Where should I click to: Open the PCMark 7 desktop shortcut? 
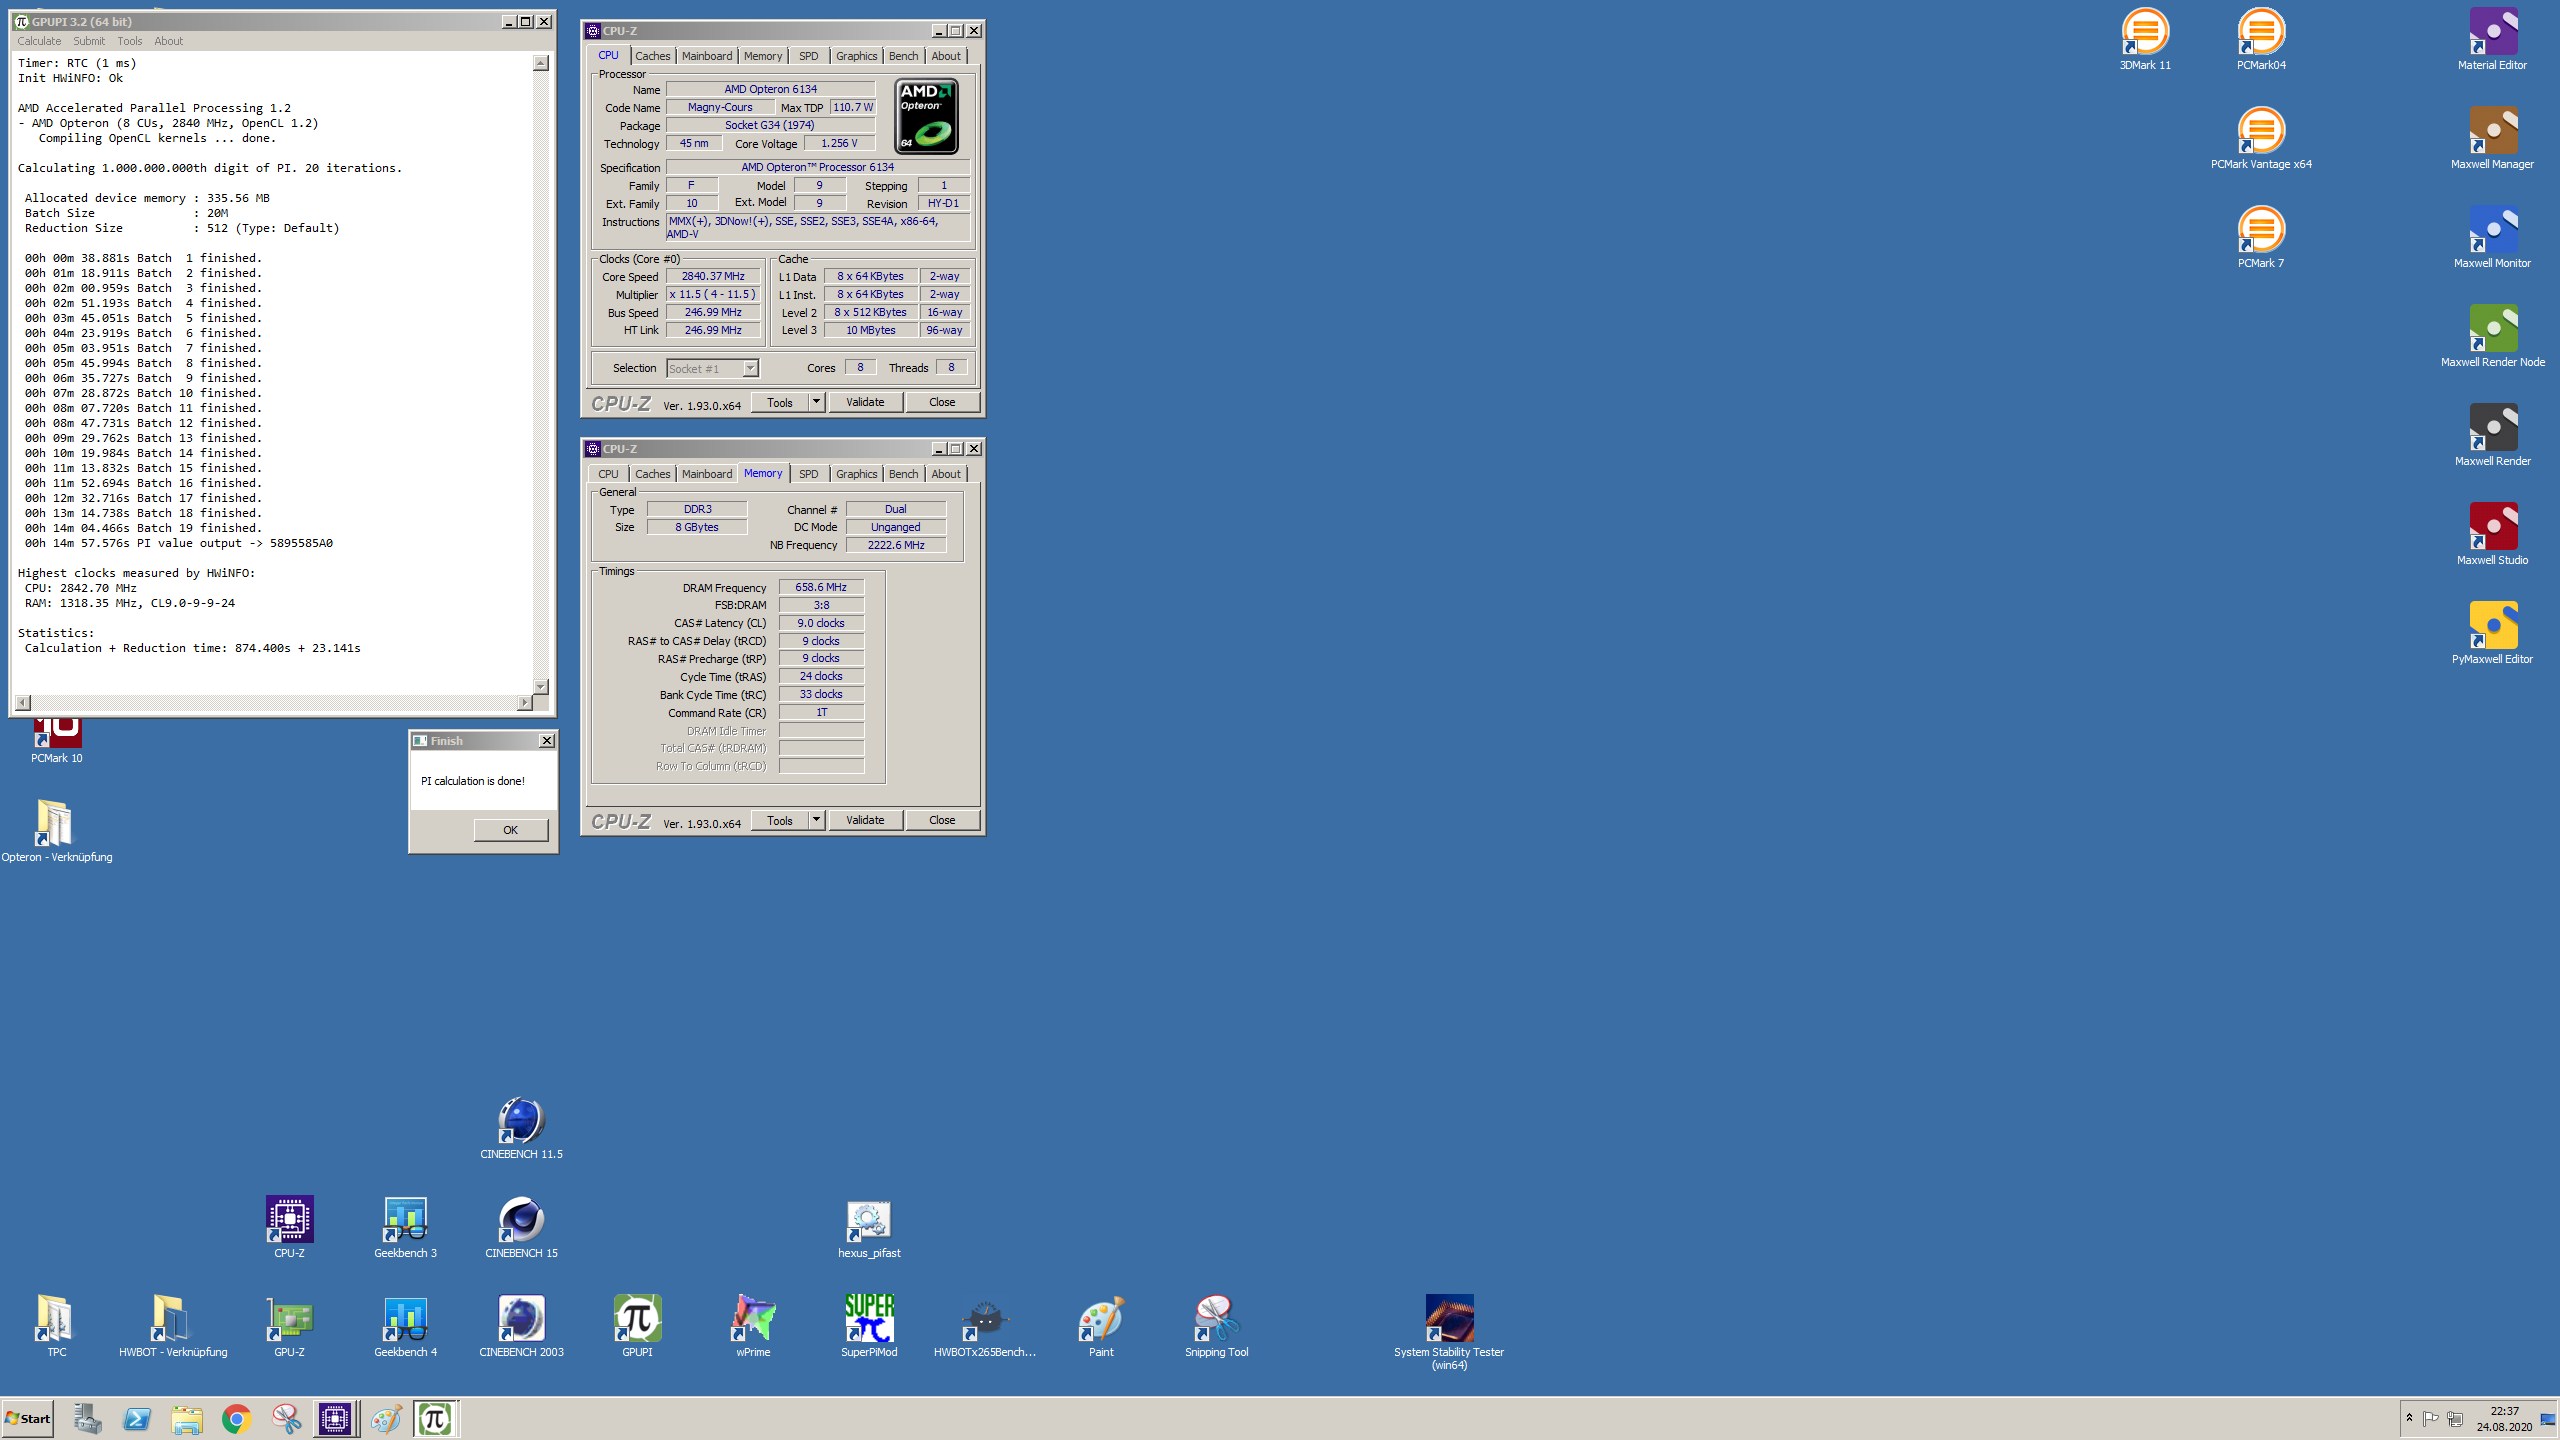(2261, 238)
